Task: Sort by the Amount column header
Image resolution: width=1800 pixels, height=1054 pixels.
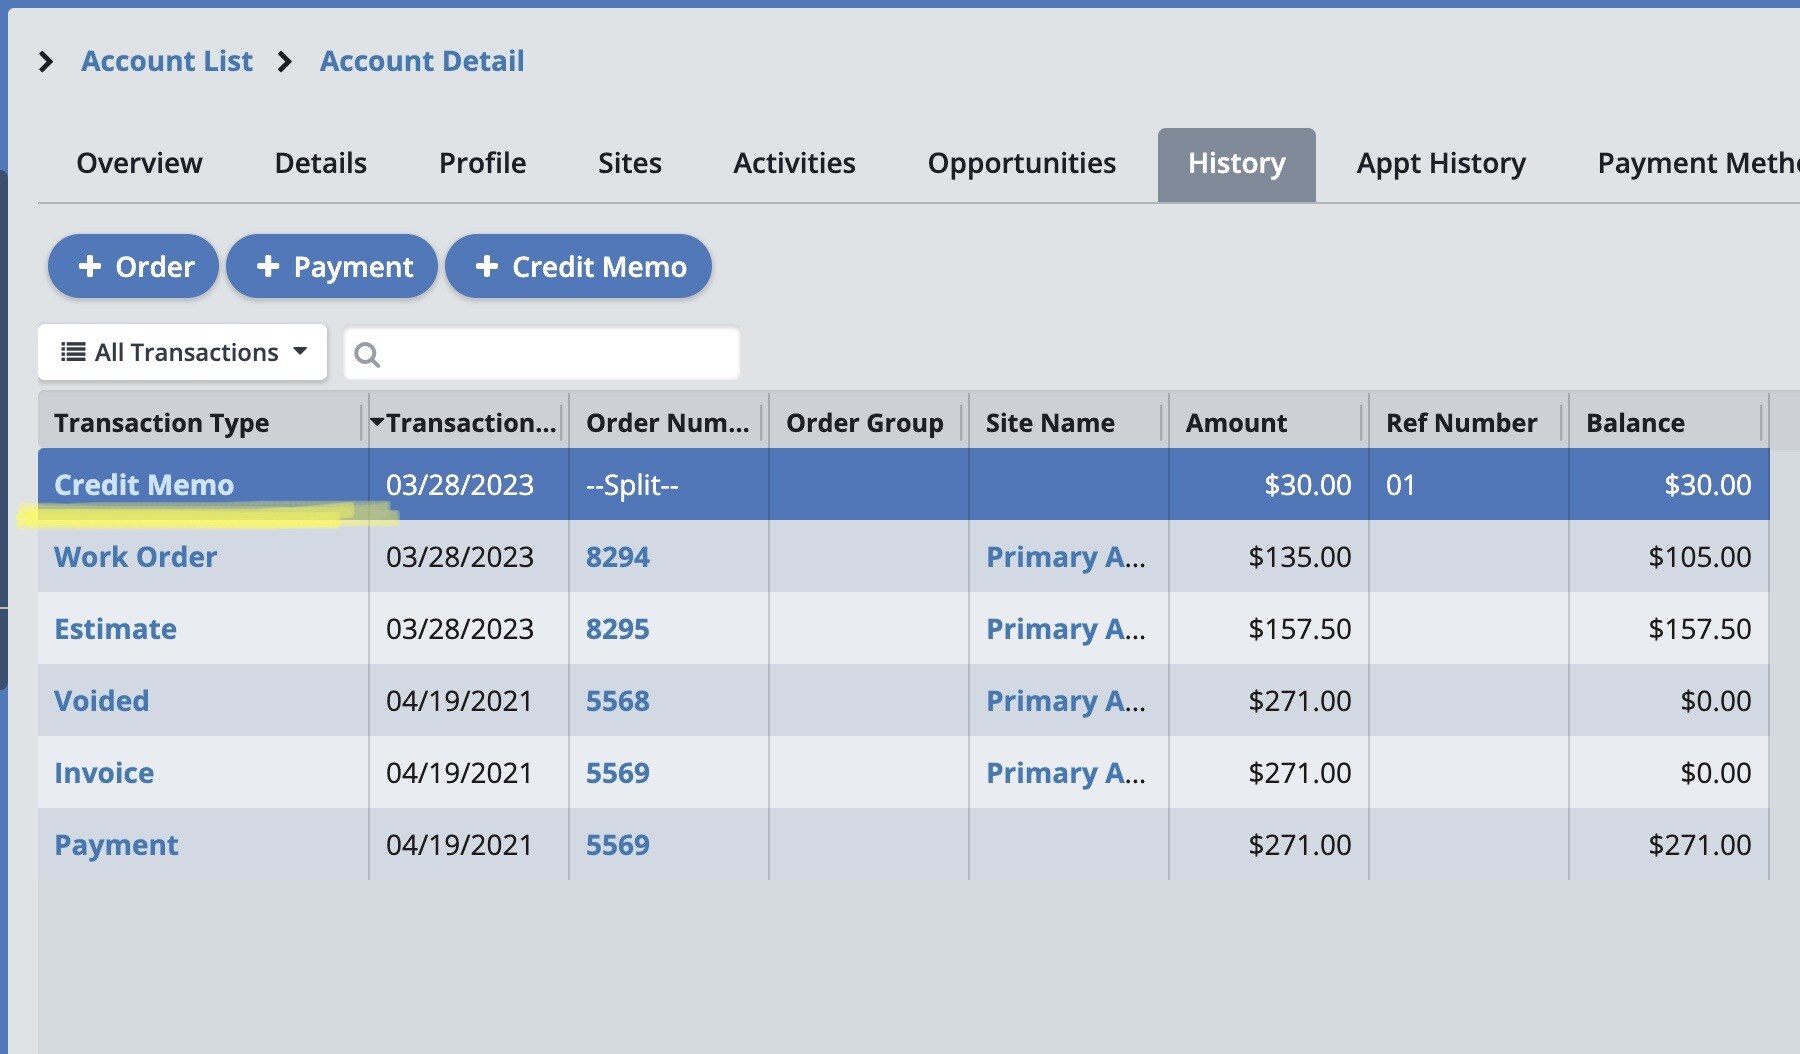Action: (1236, 423)
